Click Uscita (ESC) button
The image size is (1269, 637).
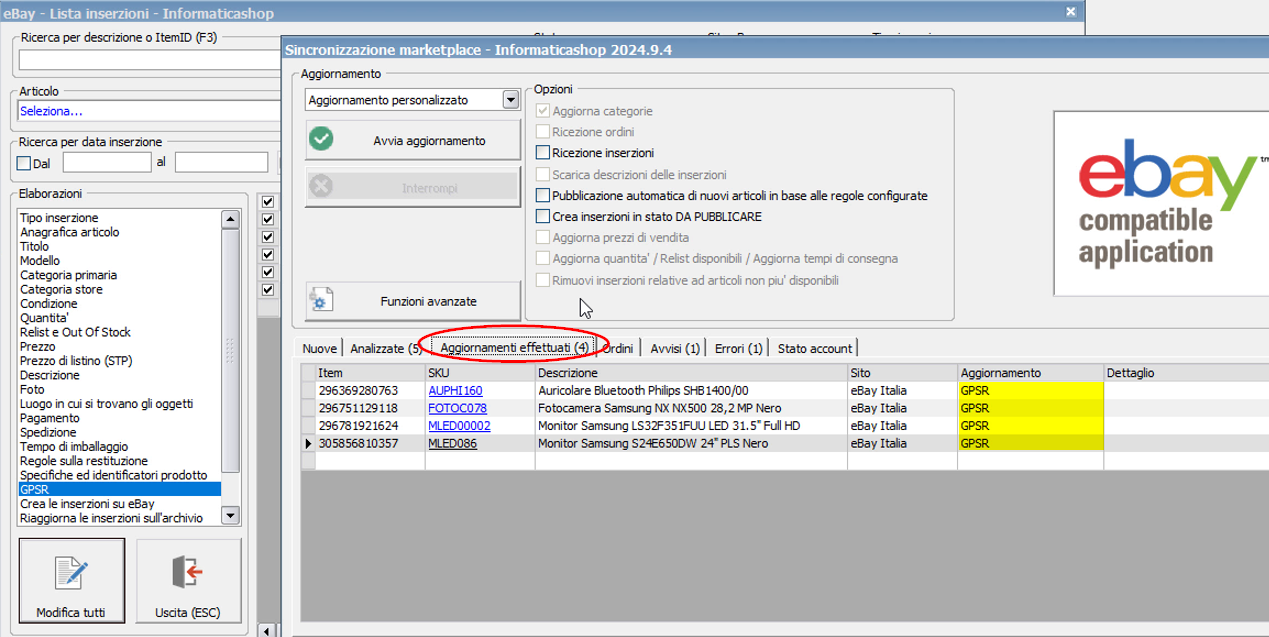point(188,583)
